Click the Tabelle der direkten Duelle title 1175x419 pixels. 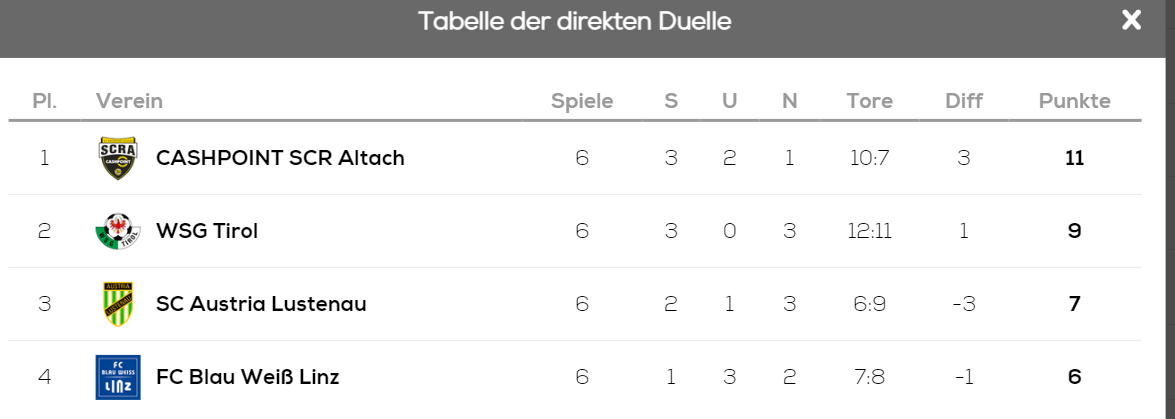click(575, 21)
